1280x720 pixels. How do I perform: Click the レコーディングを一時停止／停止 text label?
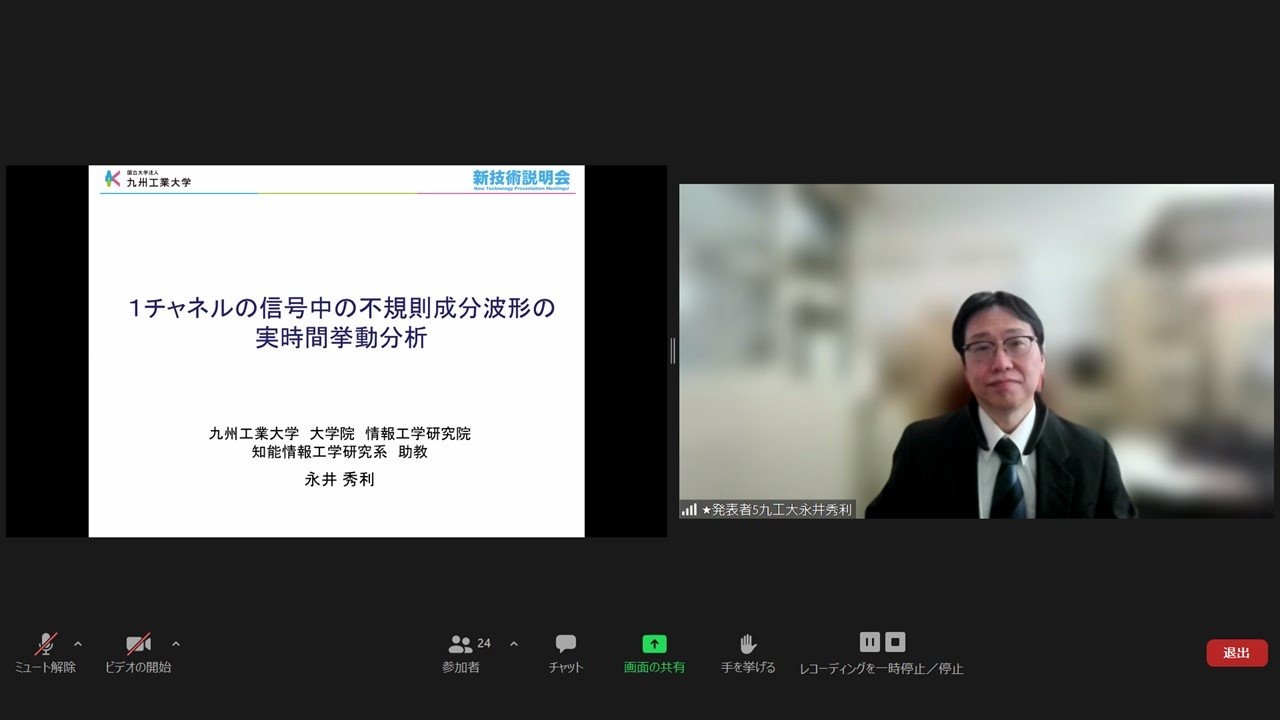881,669
